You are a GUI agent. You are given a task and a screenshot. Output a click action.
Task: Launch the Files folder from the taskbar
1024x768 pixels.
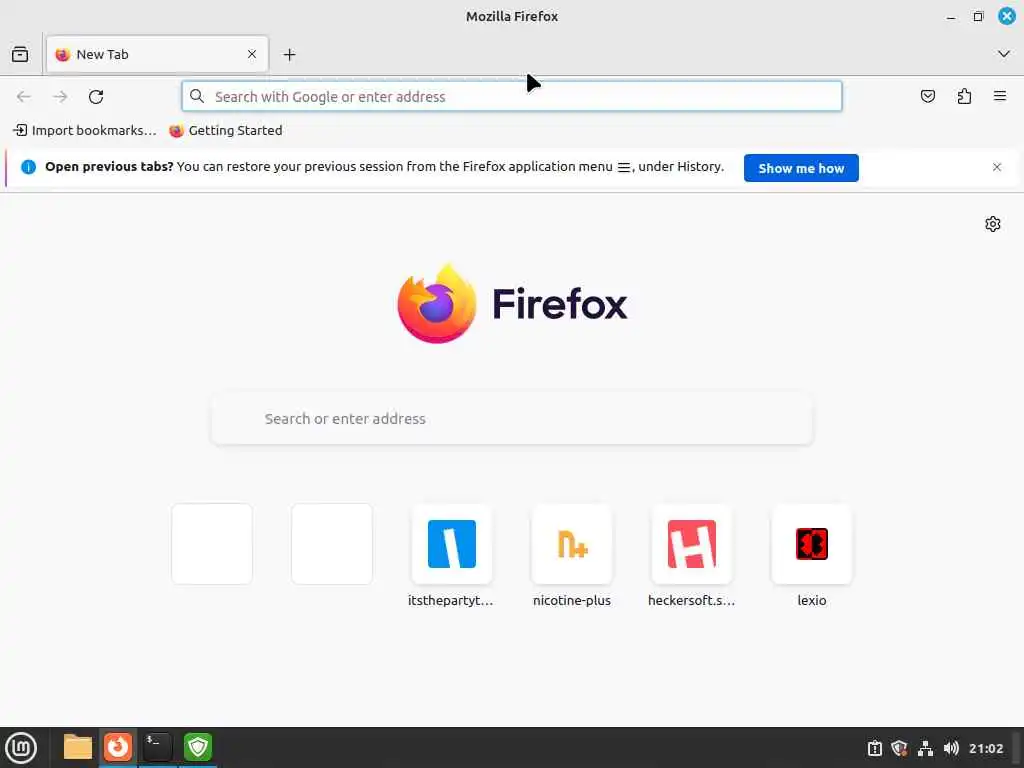[78, 747]
